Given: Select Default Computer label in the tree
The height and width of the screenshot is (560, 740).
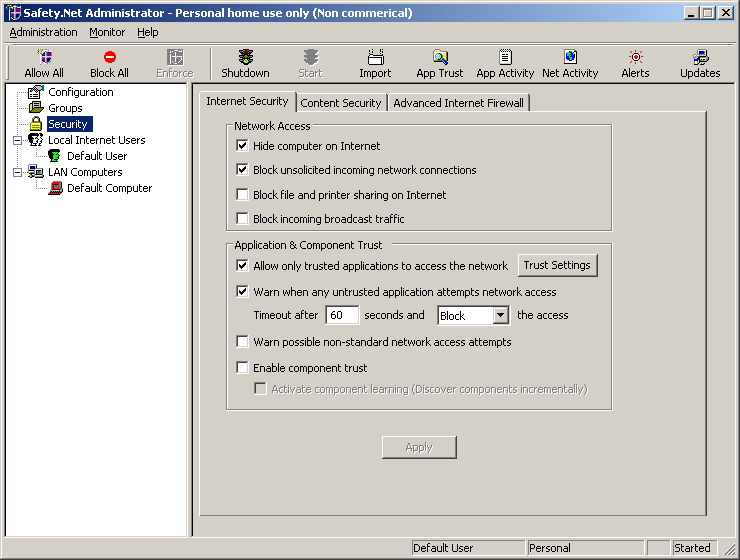Looking at the screenshot, I should tap(109, 188).
